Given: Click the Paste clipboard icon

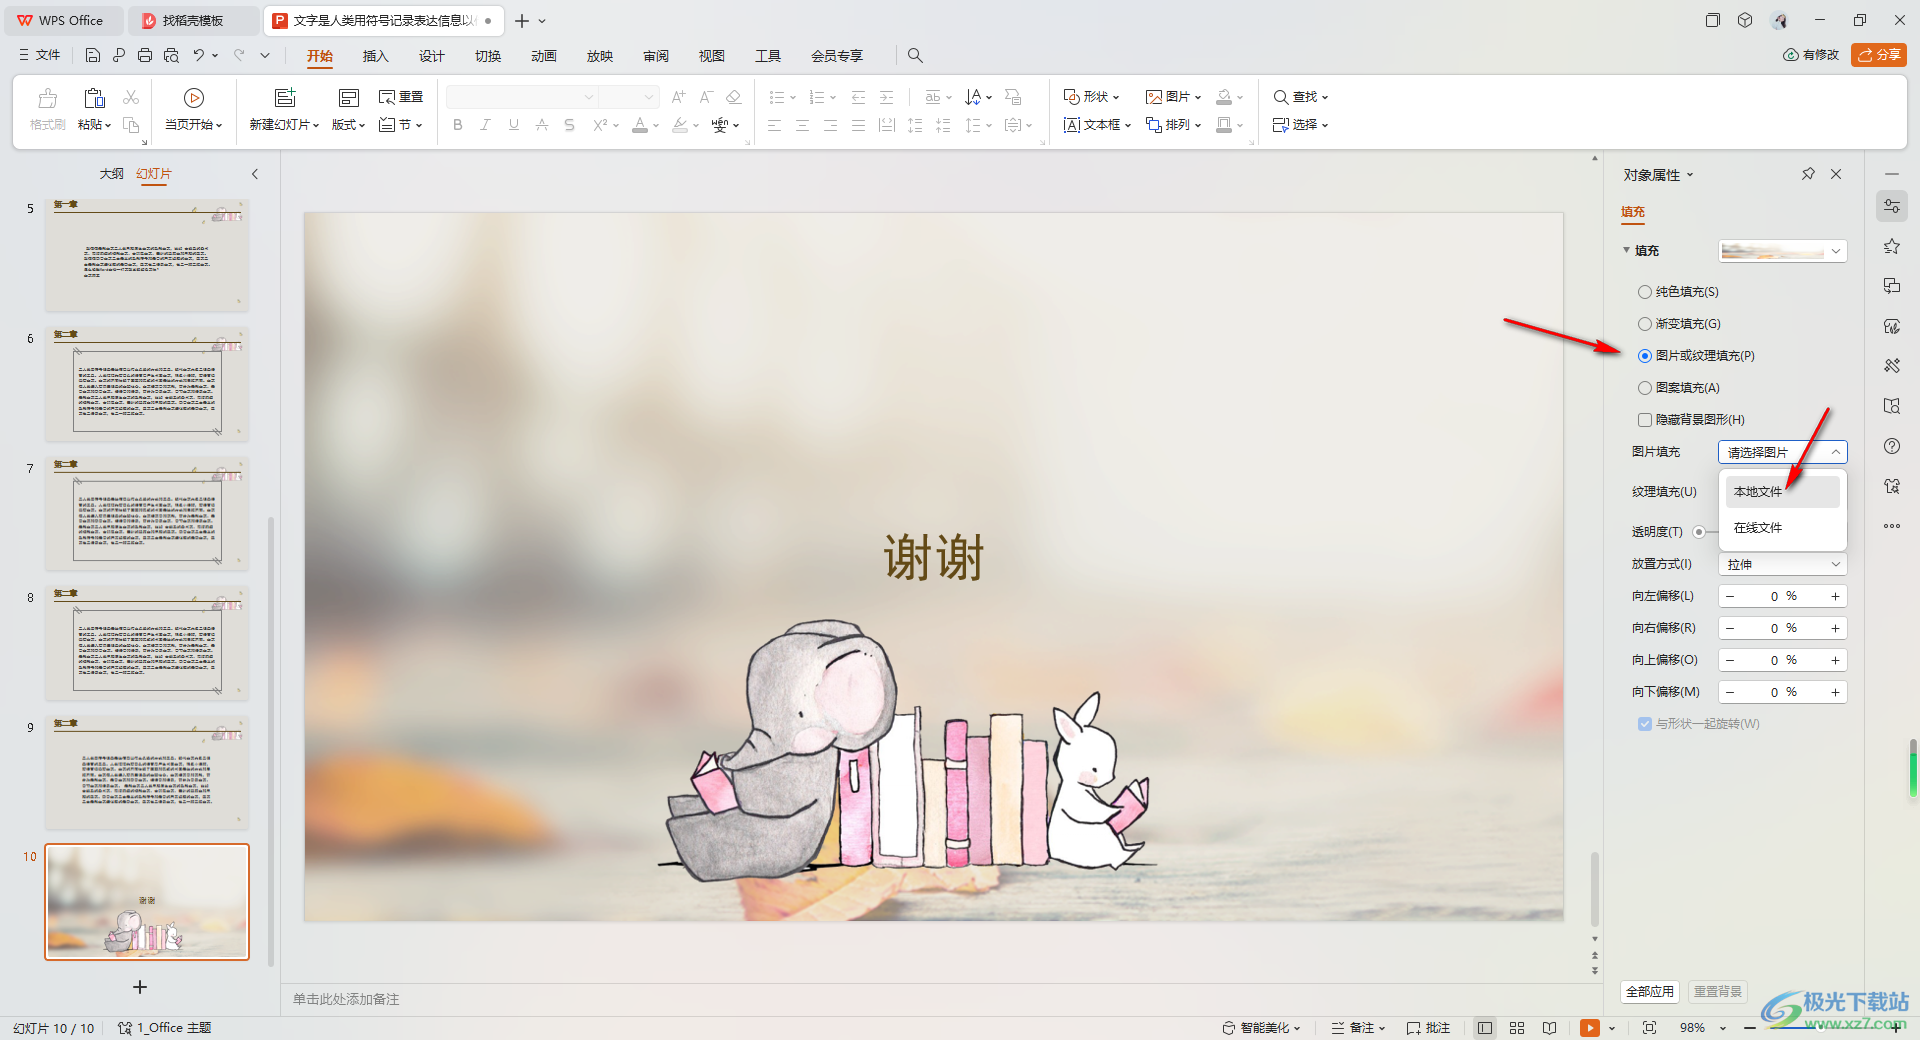Looking at the screenshot, I should coord(94,98).
